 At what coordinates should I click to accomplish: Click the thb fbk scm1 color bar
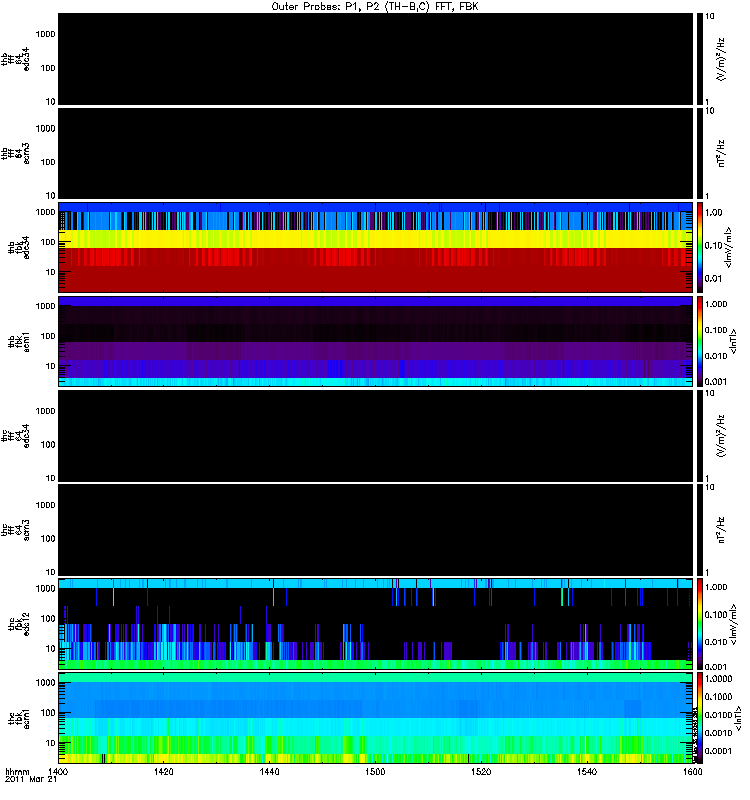700,341
